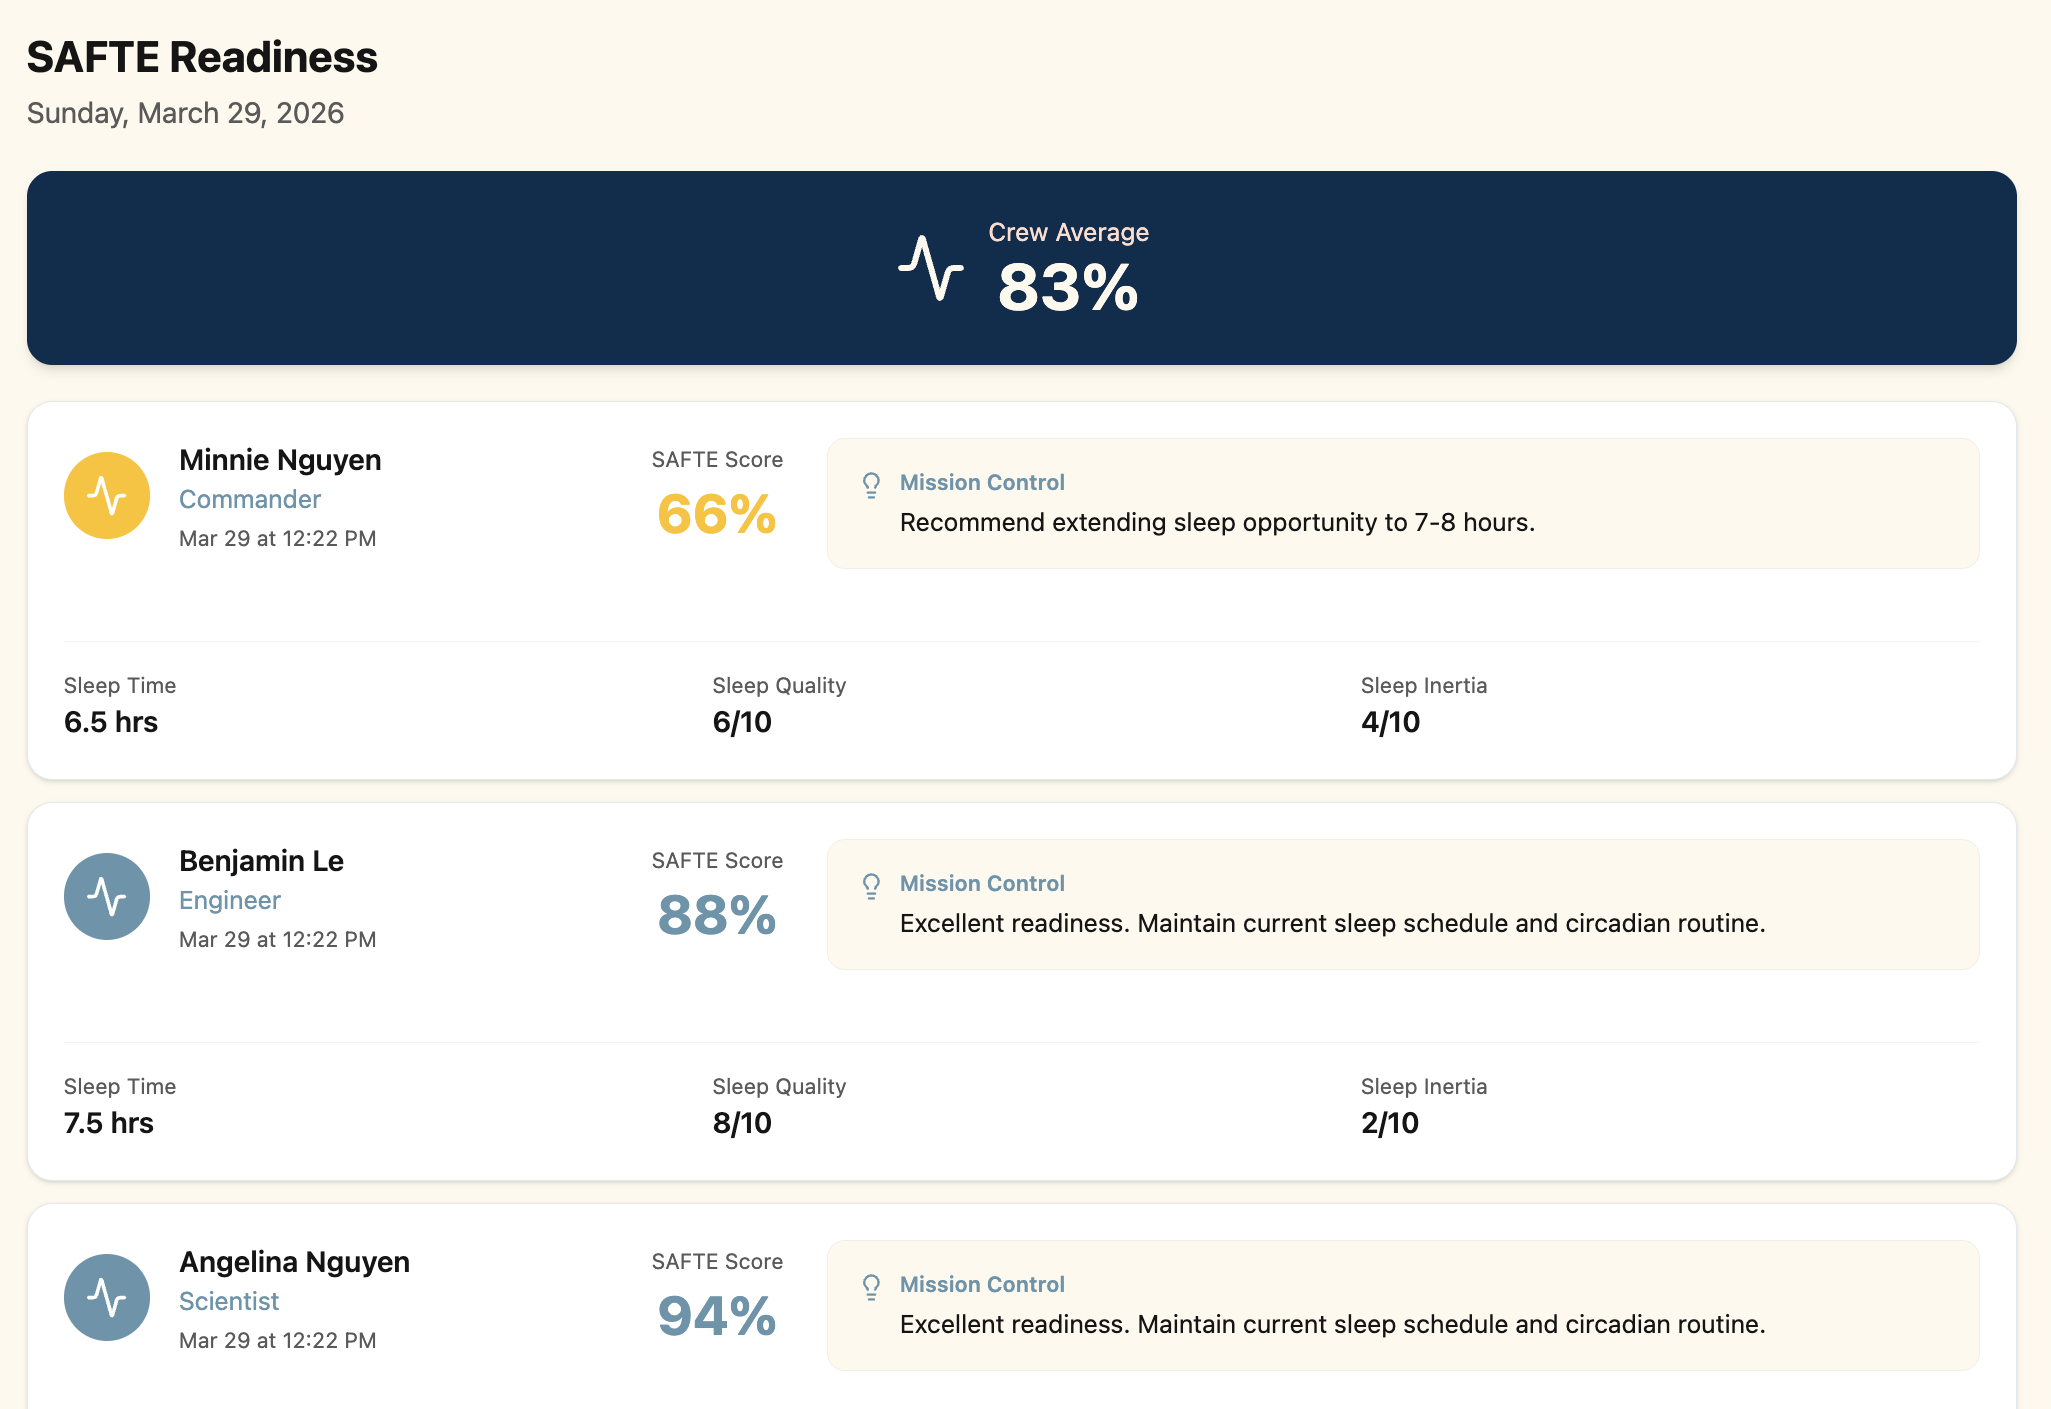Select the Minnie Nguyen name heading
This screenshot has height=1409, width=2051.
click(280, 460)
